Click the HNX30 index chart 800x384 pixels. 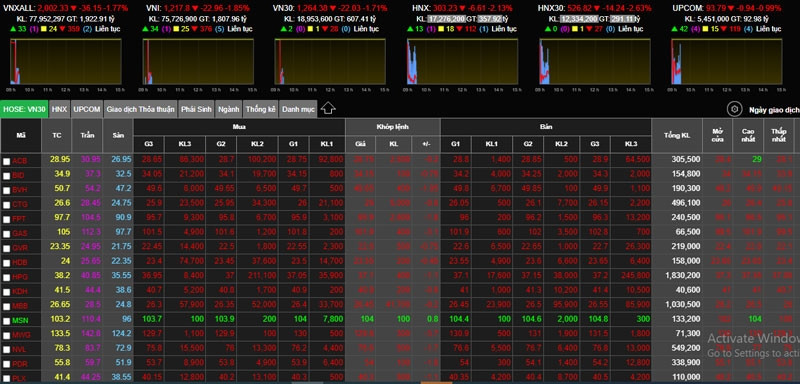pyautogui.click(x=595, y=61)
